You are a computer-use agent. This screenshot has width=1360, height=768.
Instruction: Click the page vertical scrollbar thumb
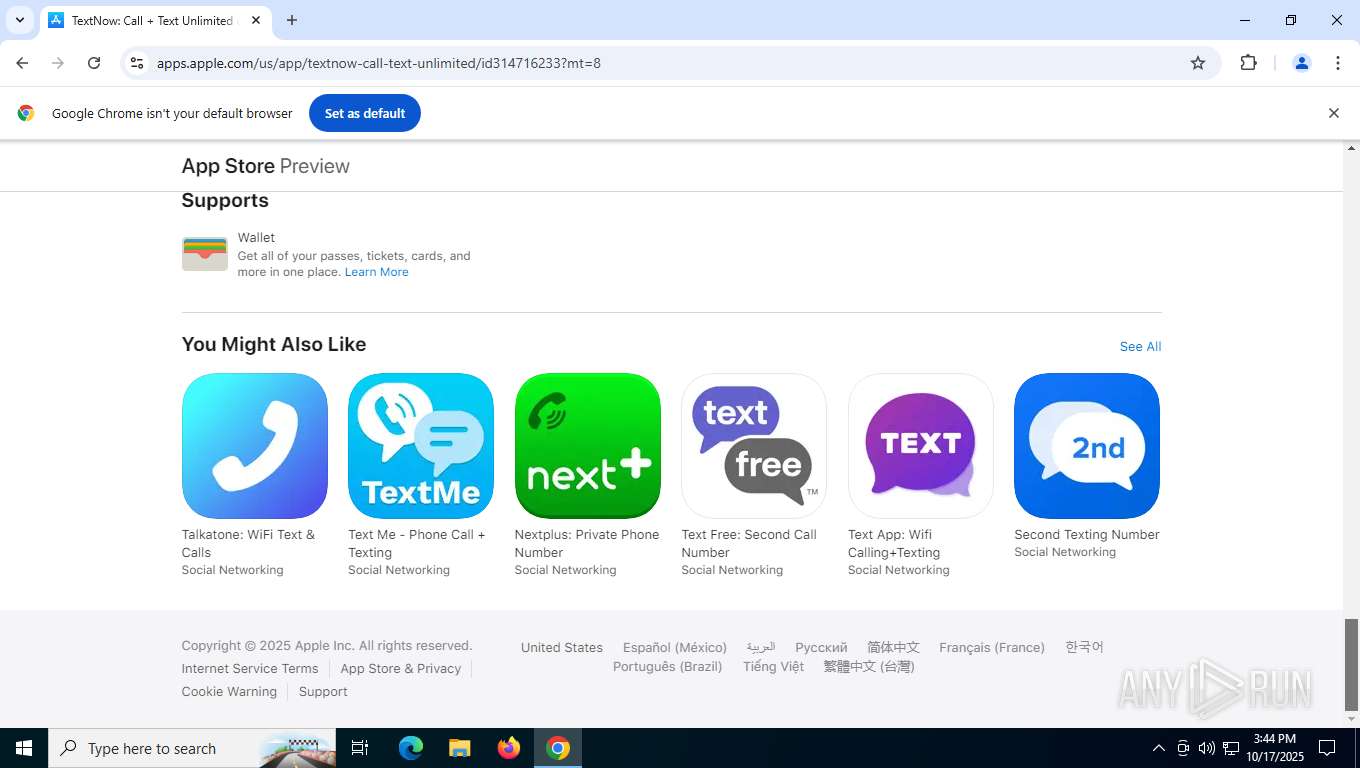pyautogui.click(x=1351, y=664)
